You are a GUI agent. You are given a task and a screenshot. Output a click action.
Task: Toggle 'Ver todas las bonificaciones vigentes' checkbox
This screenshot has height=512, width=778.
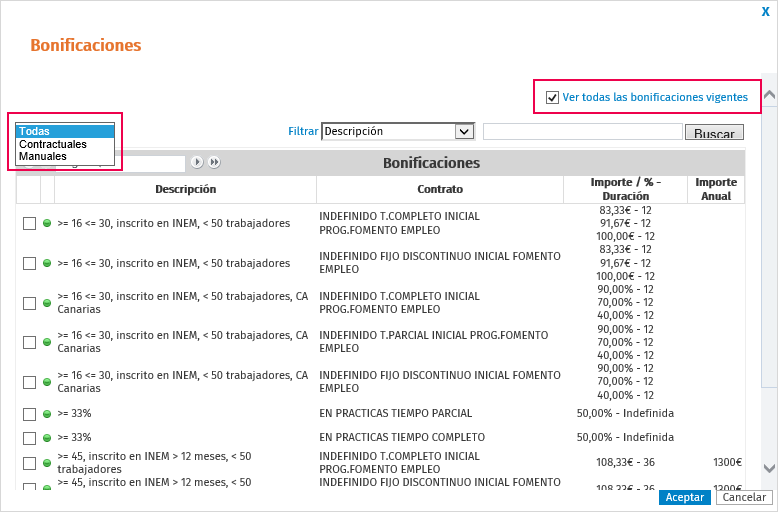click(552, 97)
